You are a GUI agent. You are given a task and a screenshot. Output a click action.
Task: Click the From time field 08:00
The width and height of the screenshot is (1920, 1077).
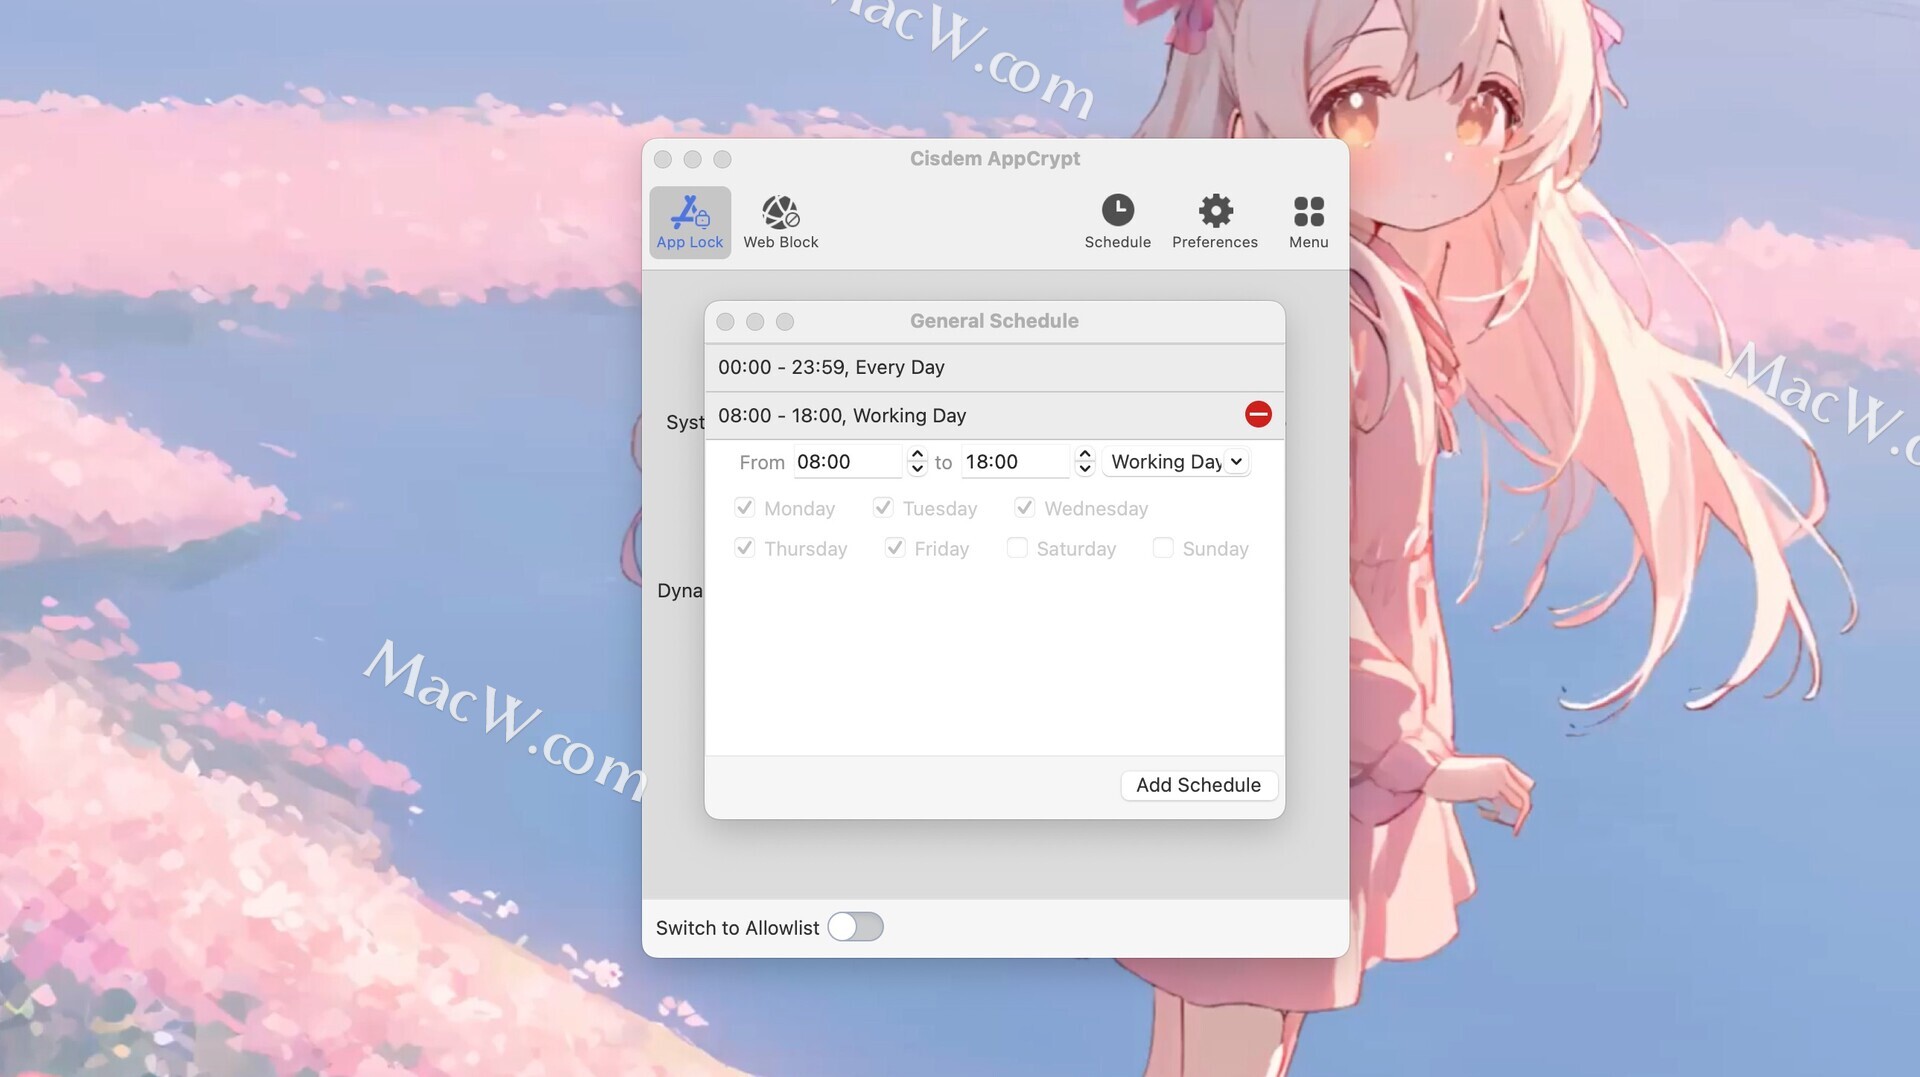pos(848,462)
